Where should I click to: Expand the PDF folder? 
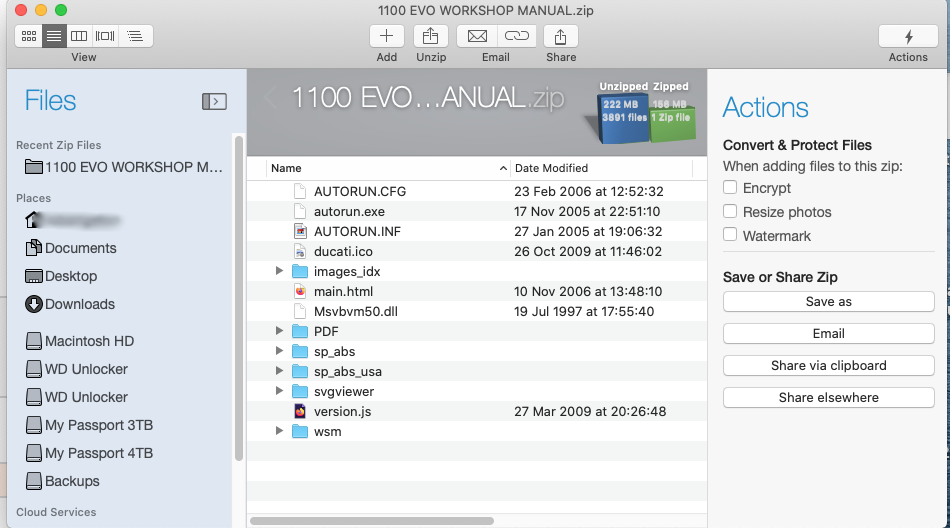point(279,331)
